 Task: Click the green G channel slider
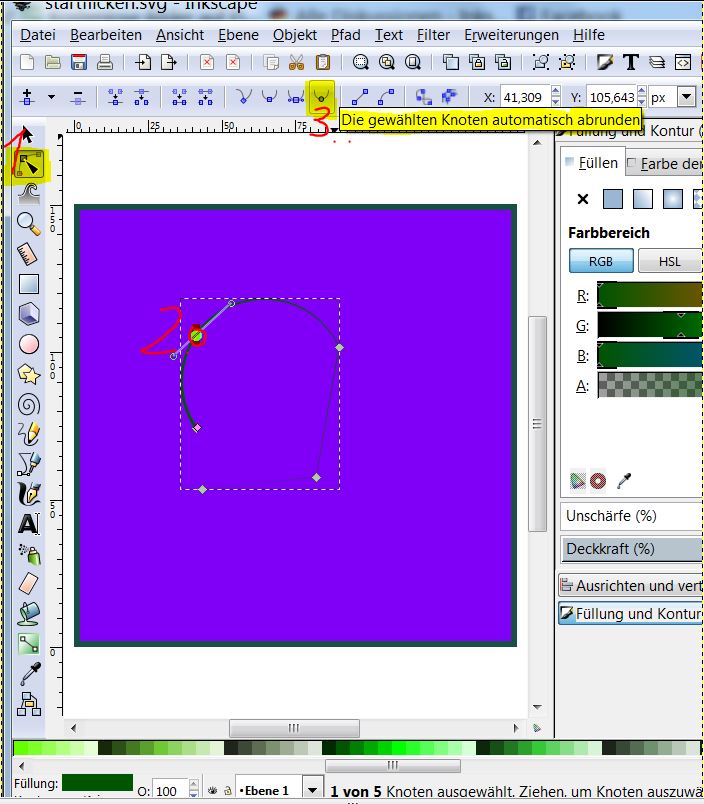point(649,325)
